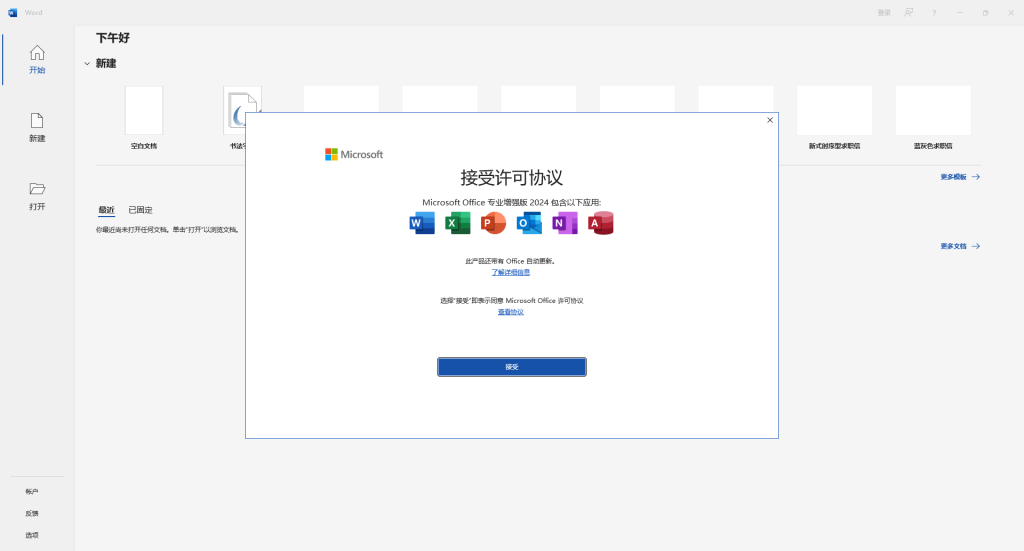Viewport: 1024px width, 551px height.
Task: Click the Word app icon in title bar
Action: click(x=12, y=12)
